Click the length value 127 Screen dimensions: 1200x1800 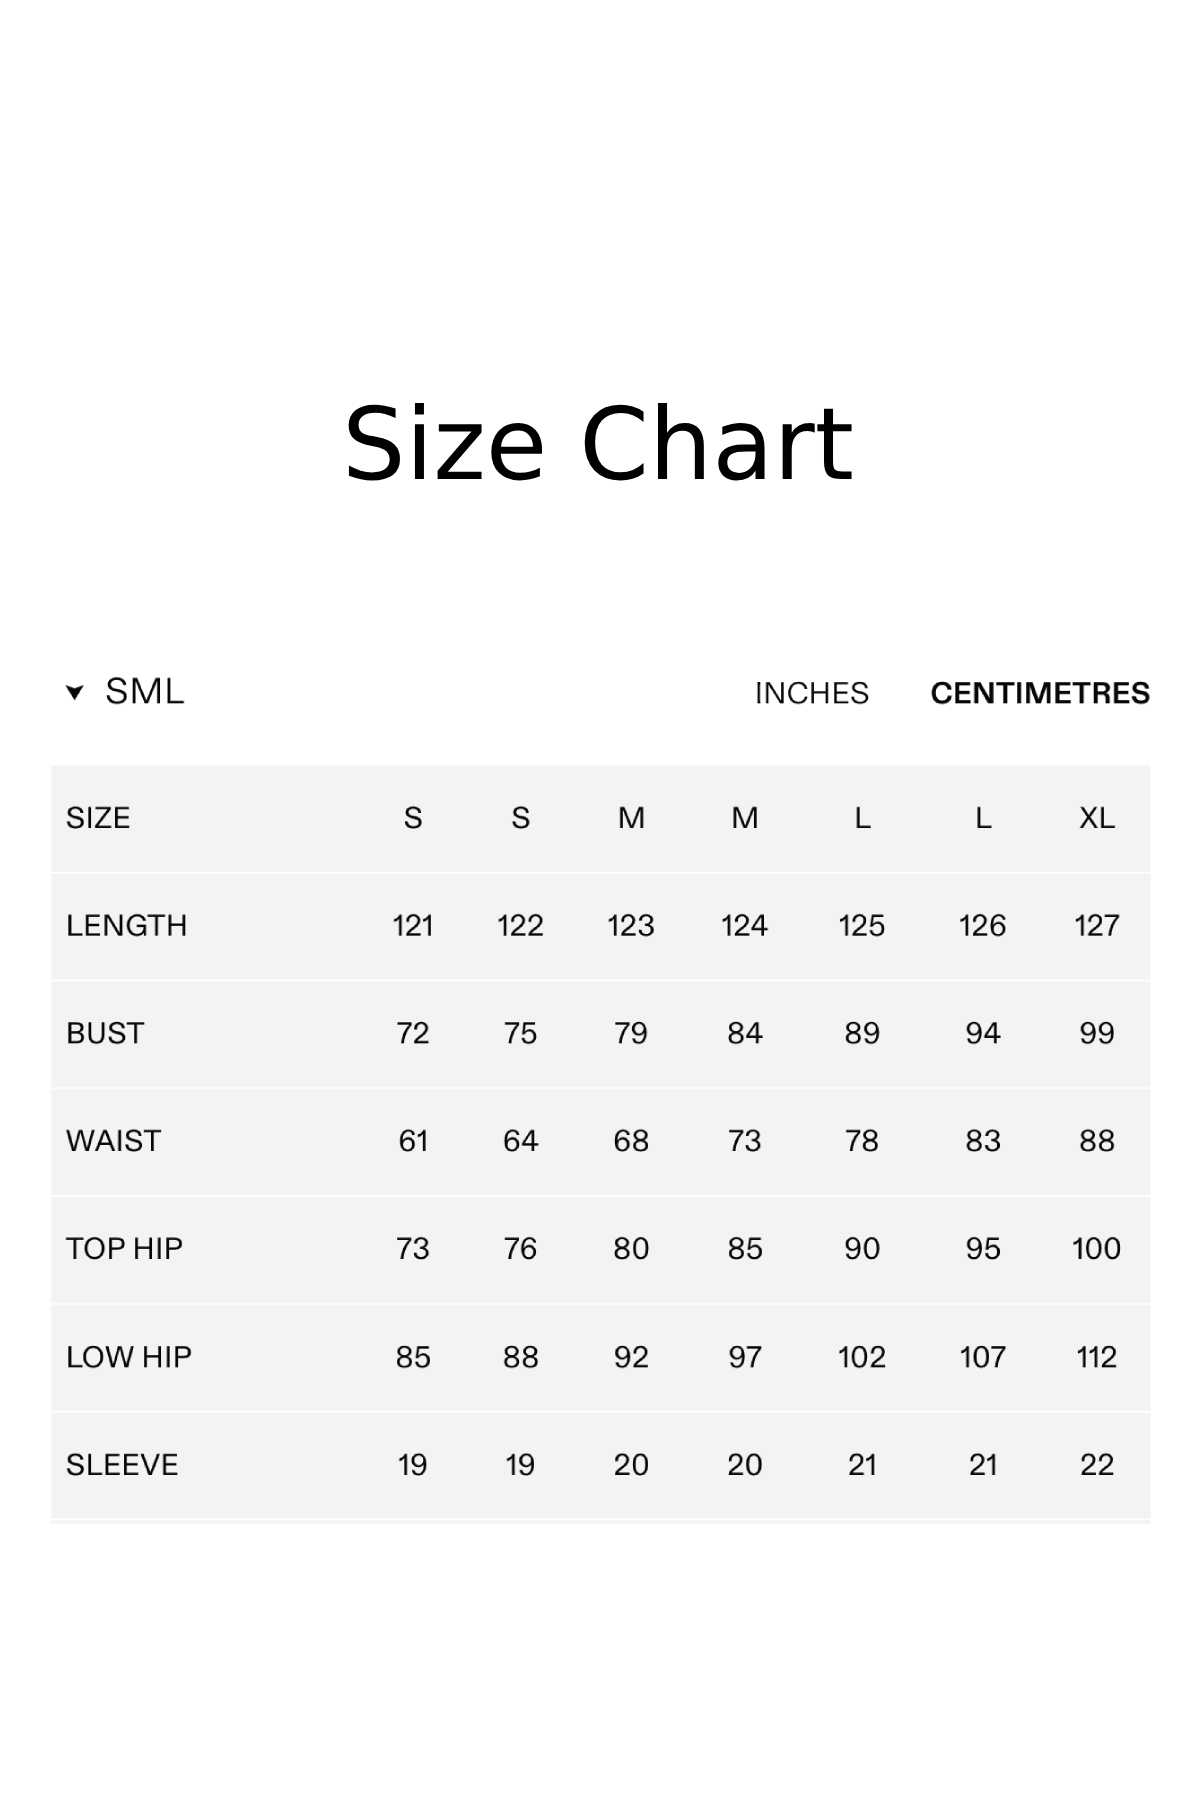pos(1096,926)
